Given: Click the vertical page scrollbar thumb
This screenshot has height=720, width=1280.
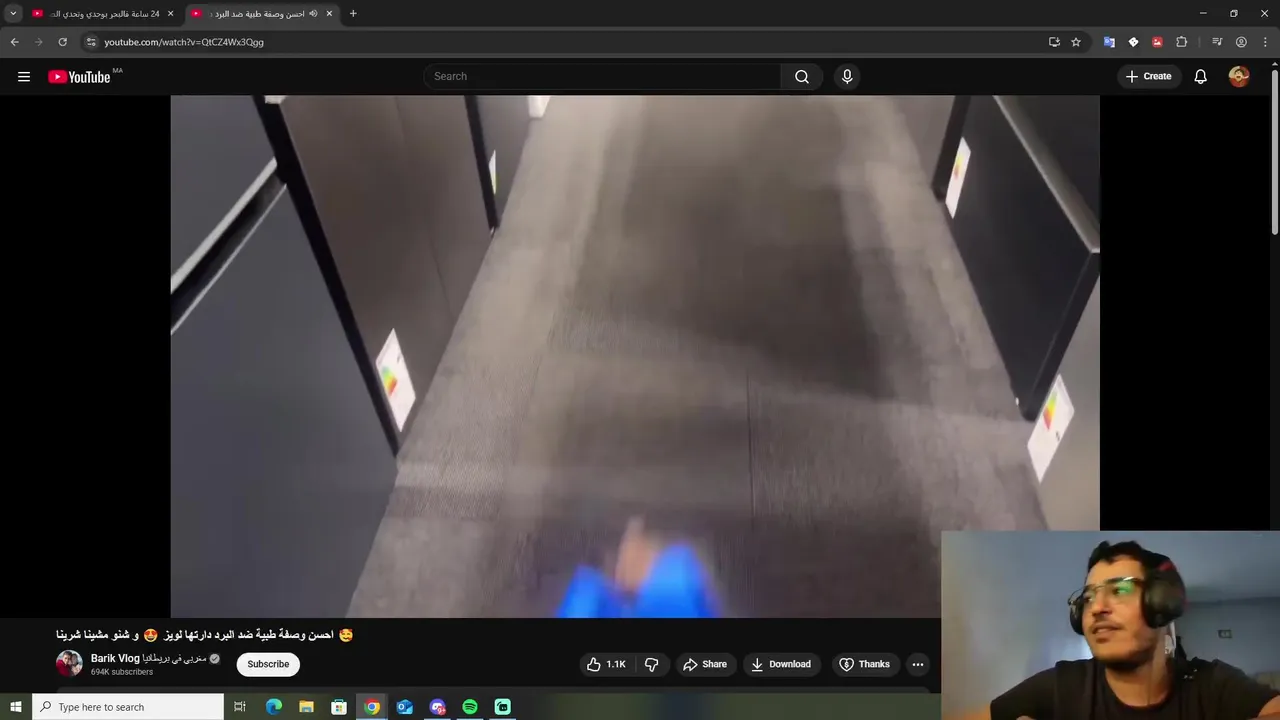Looking at the screenshot, I should [1274, 152].
